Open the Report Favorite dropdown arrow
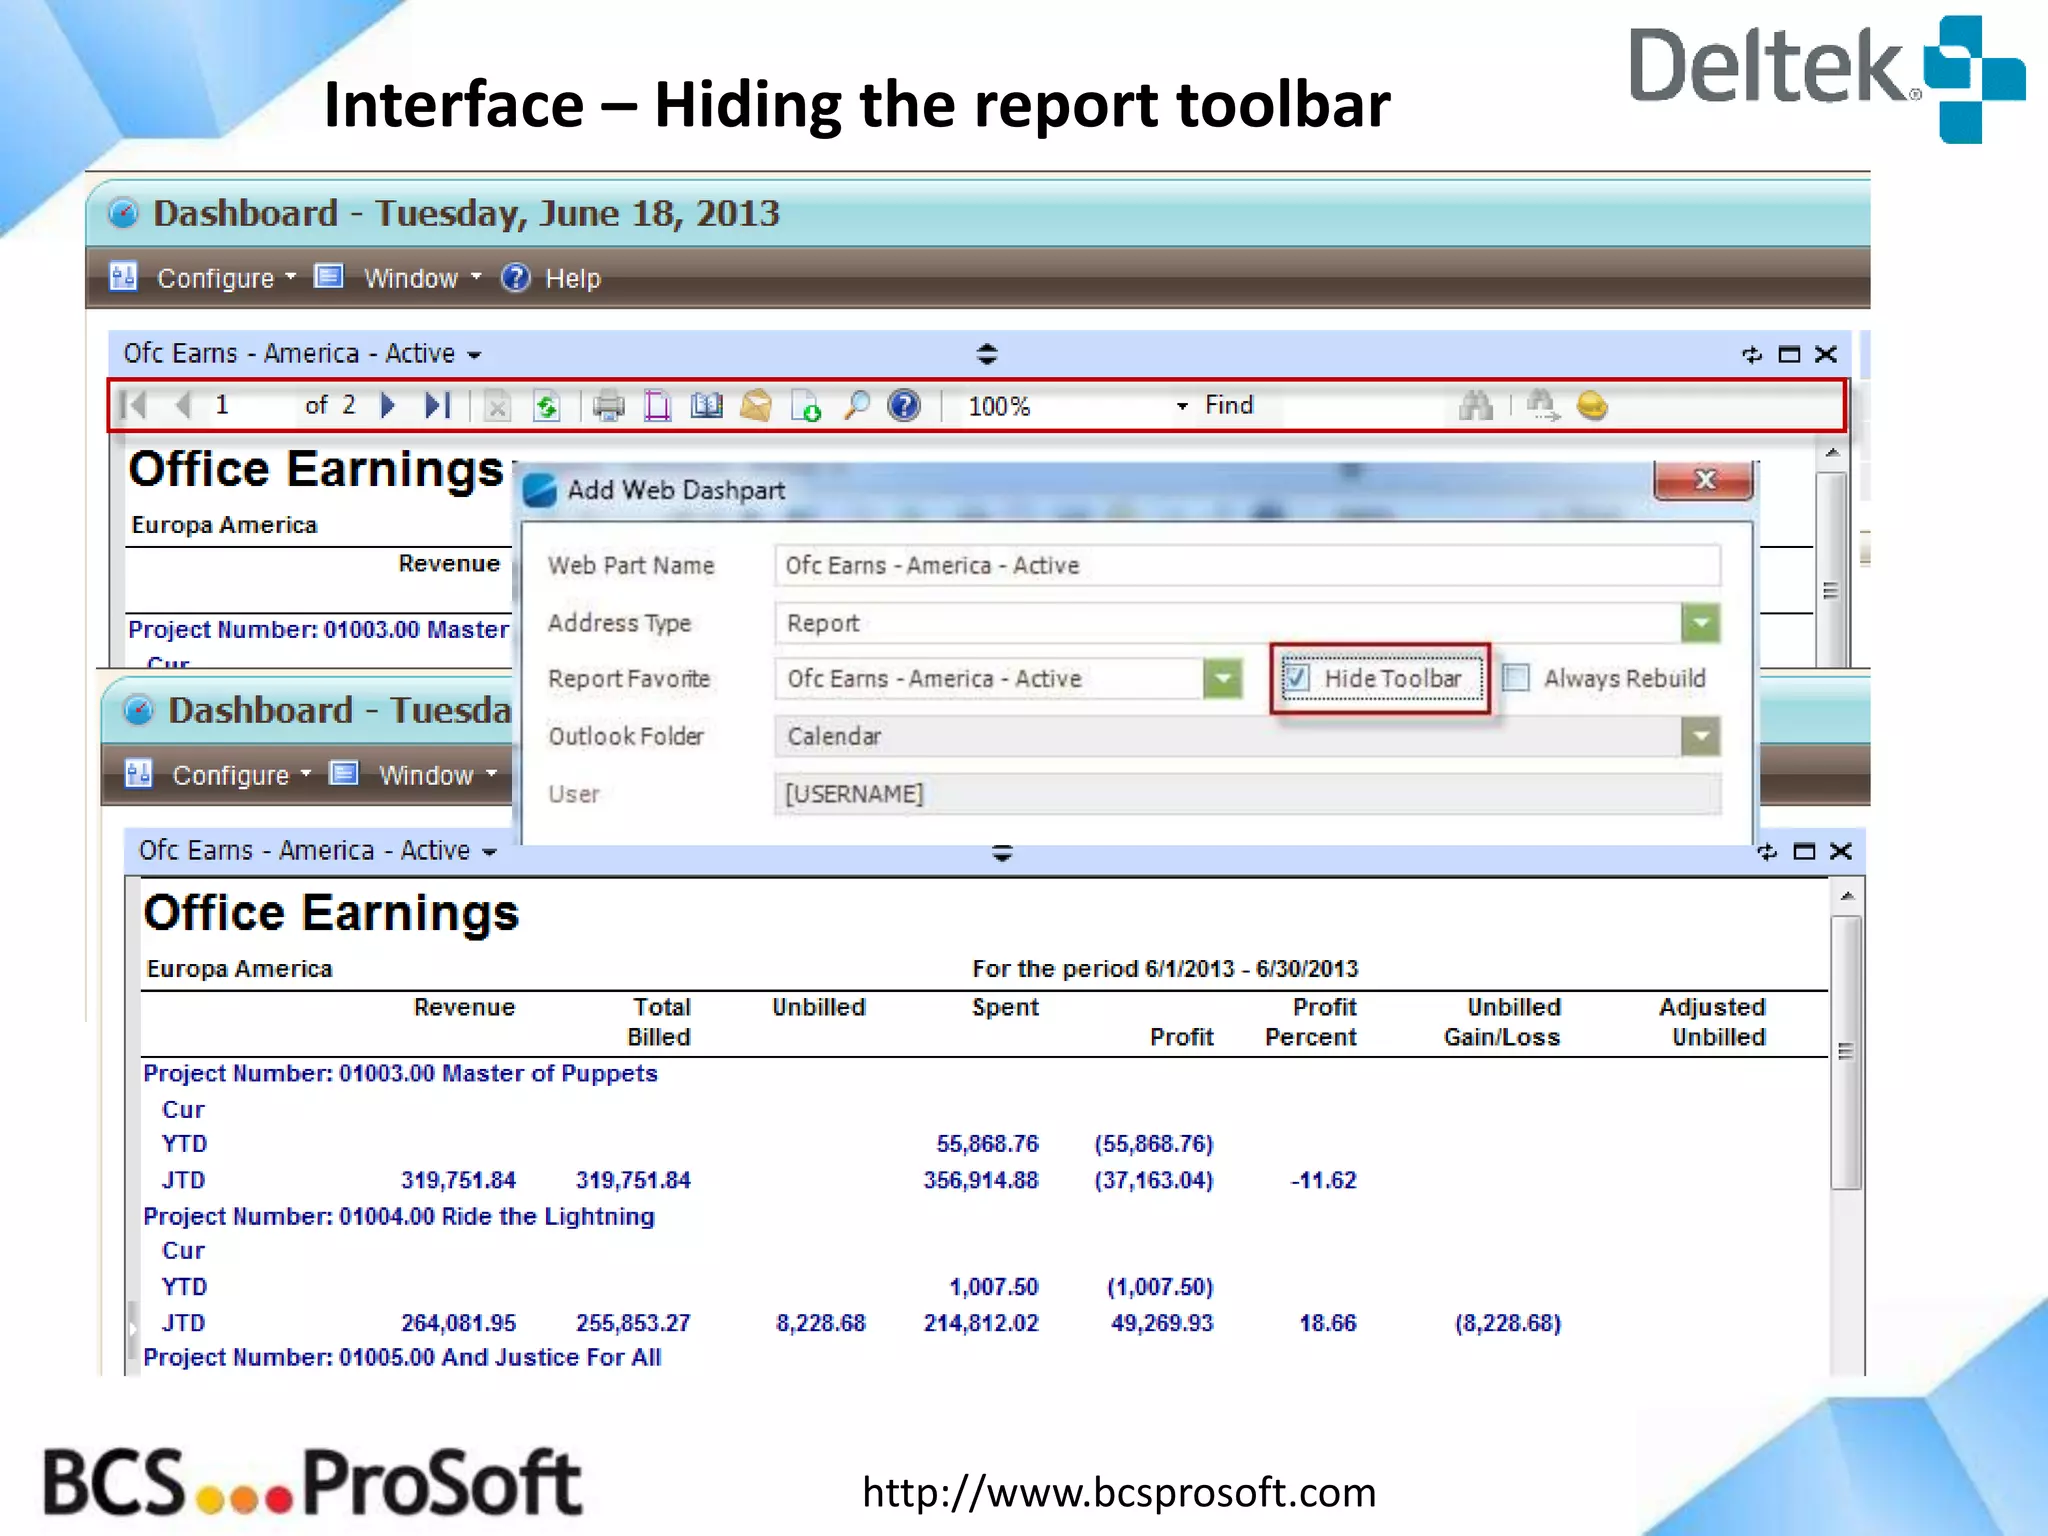Image resolution: width=2048 pixels, height=1536 pixels. coord(1222,679)
